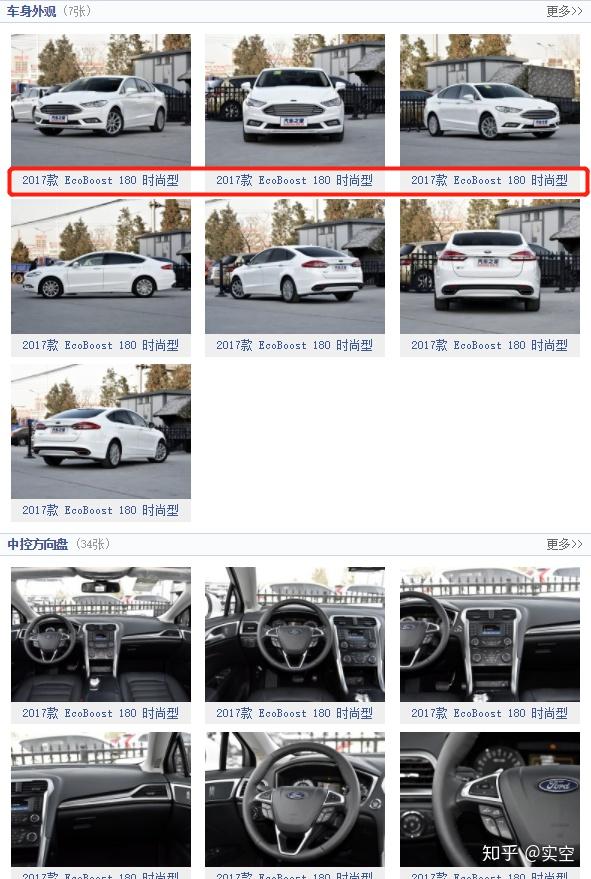Open front-left angle white car photo
The width and height of the screenshot is (591, 879).
101,100
